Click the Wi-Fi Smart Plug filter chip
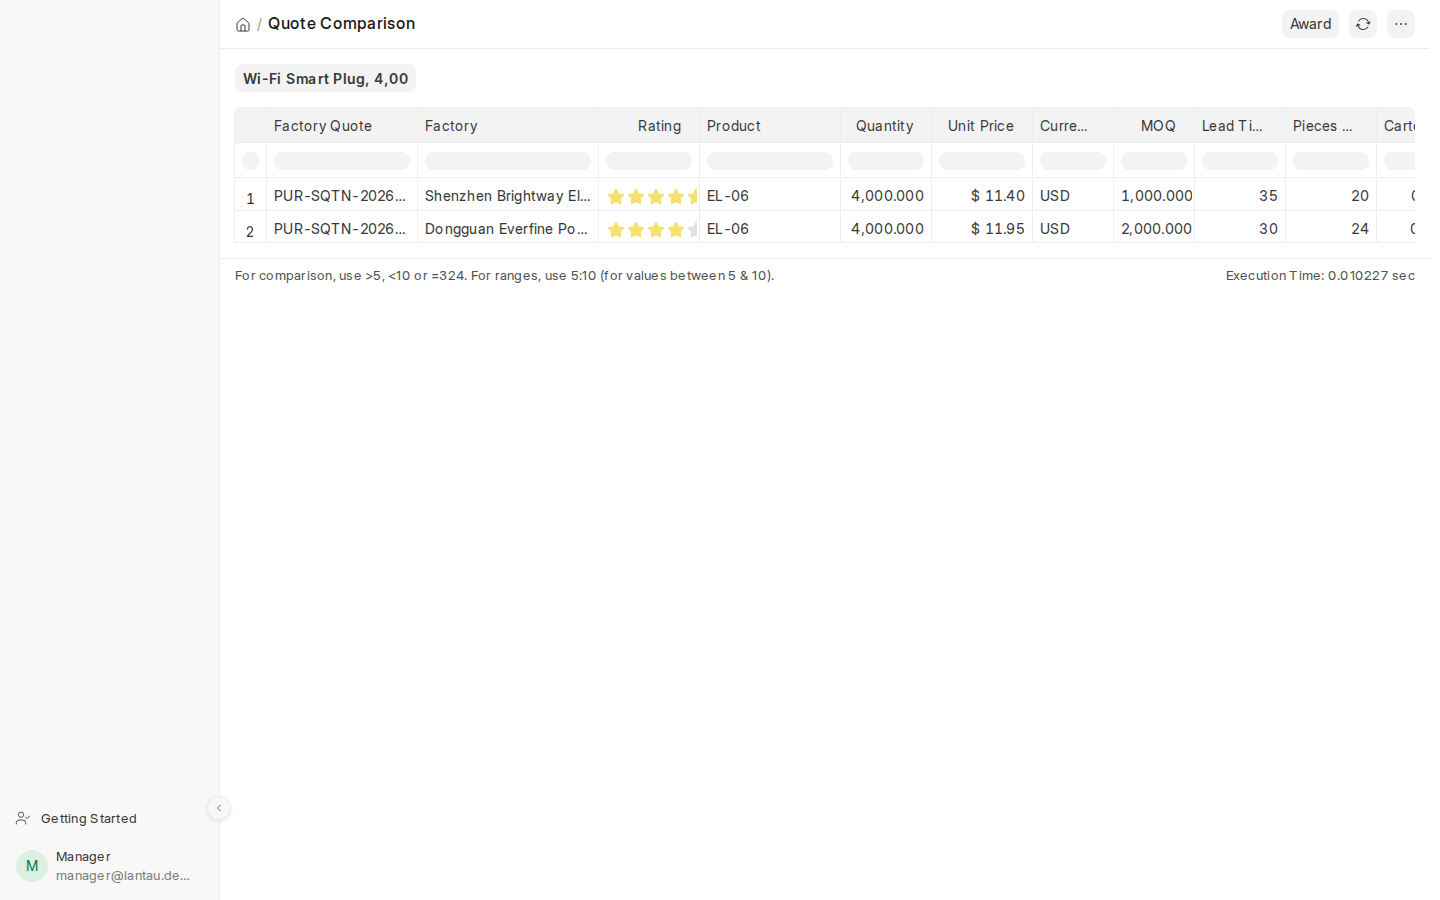The height and width of the screenshot is (900, 1440). (x=325, y=78)
